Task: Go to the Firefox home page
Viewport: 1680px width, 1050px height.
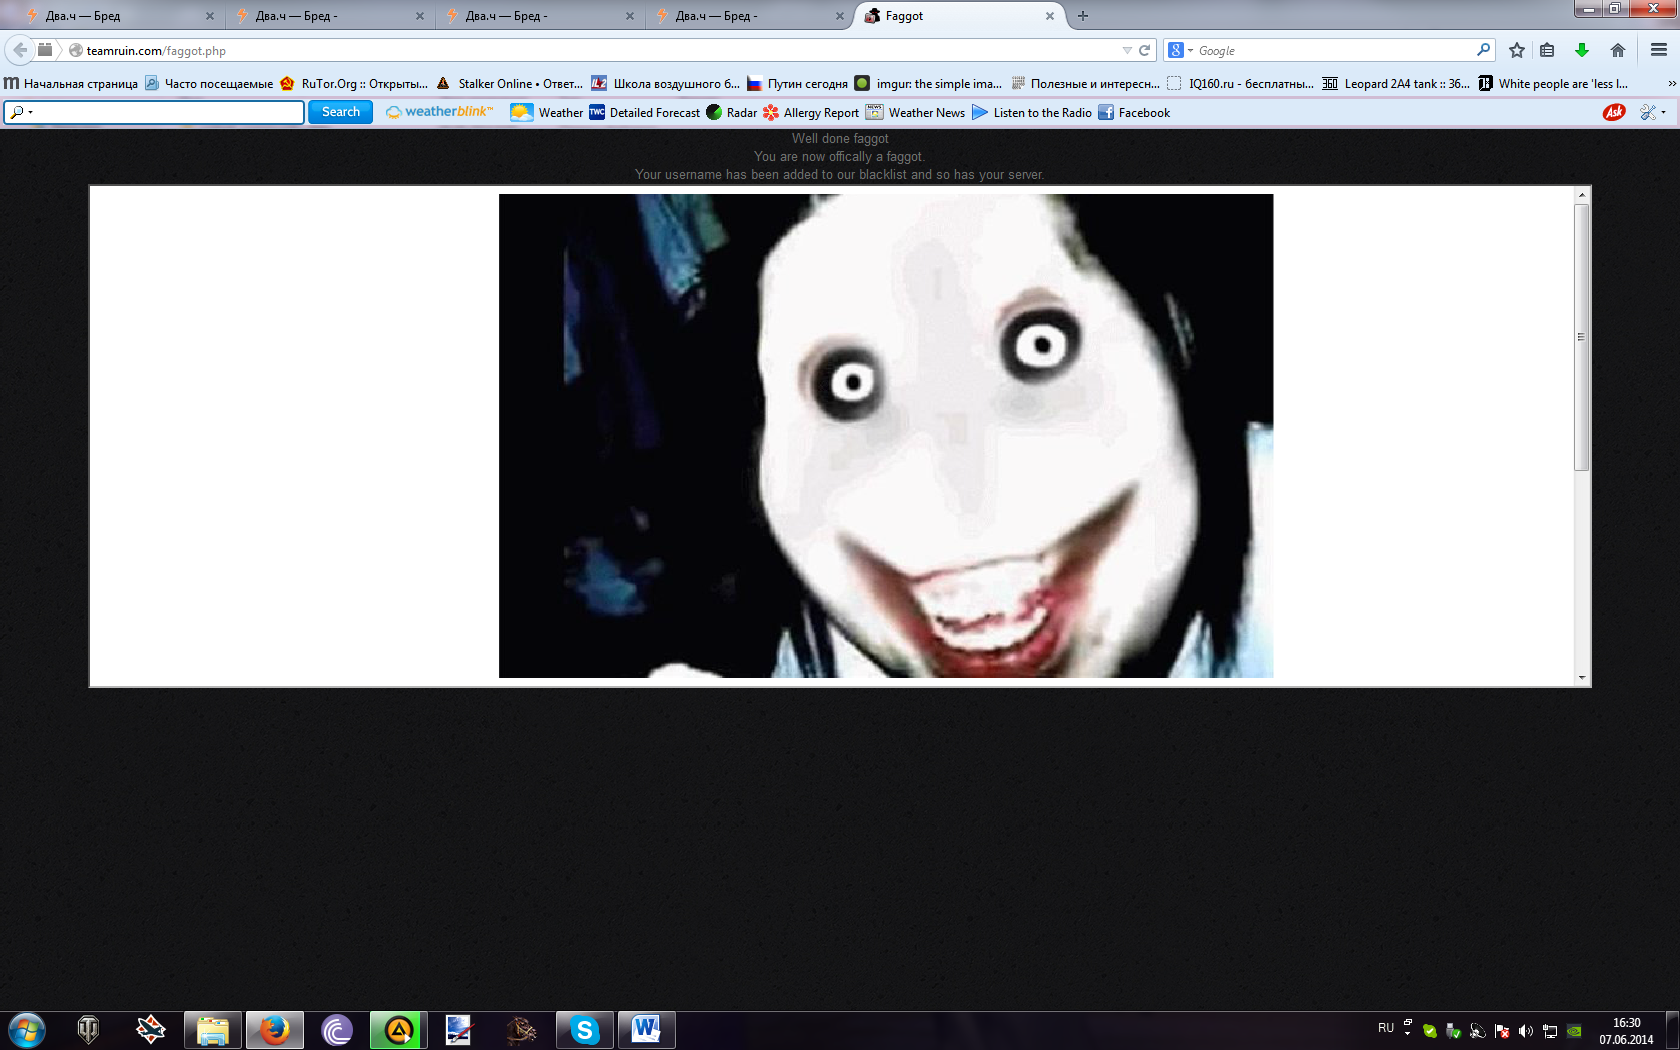Action: (x=1618, y=50)
